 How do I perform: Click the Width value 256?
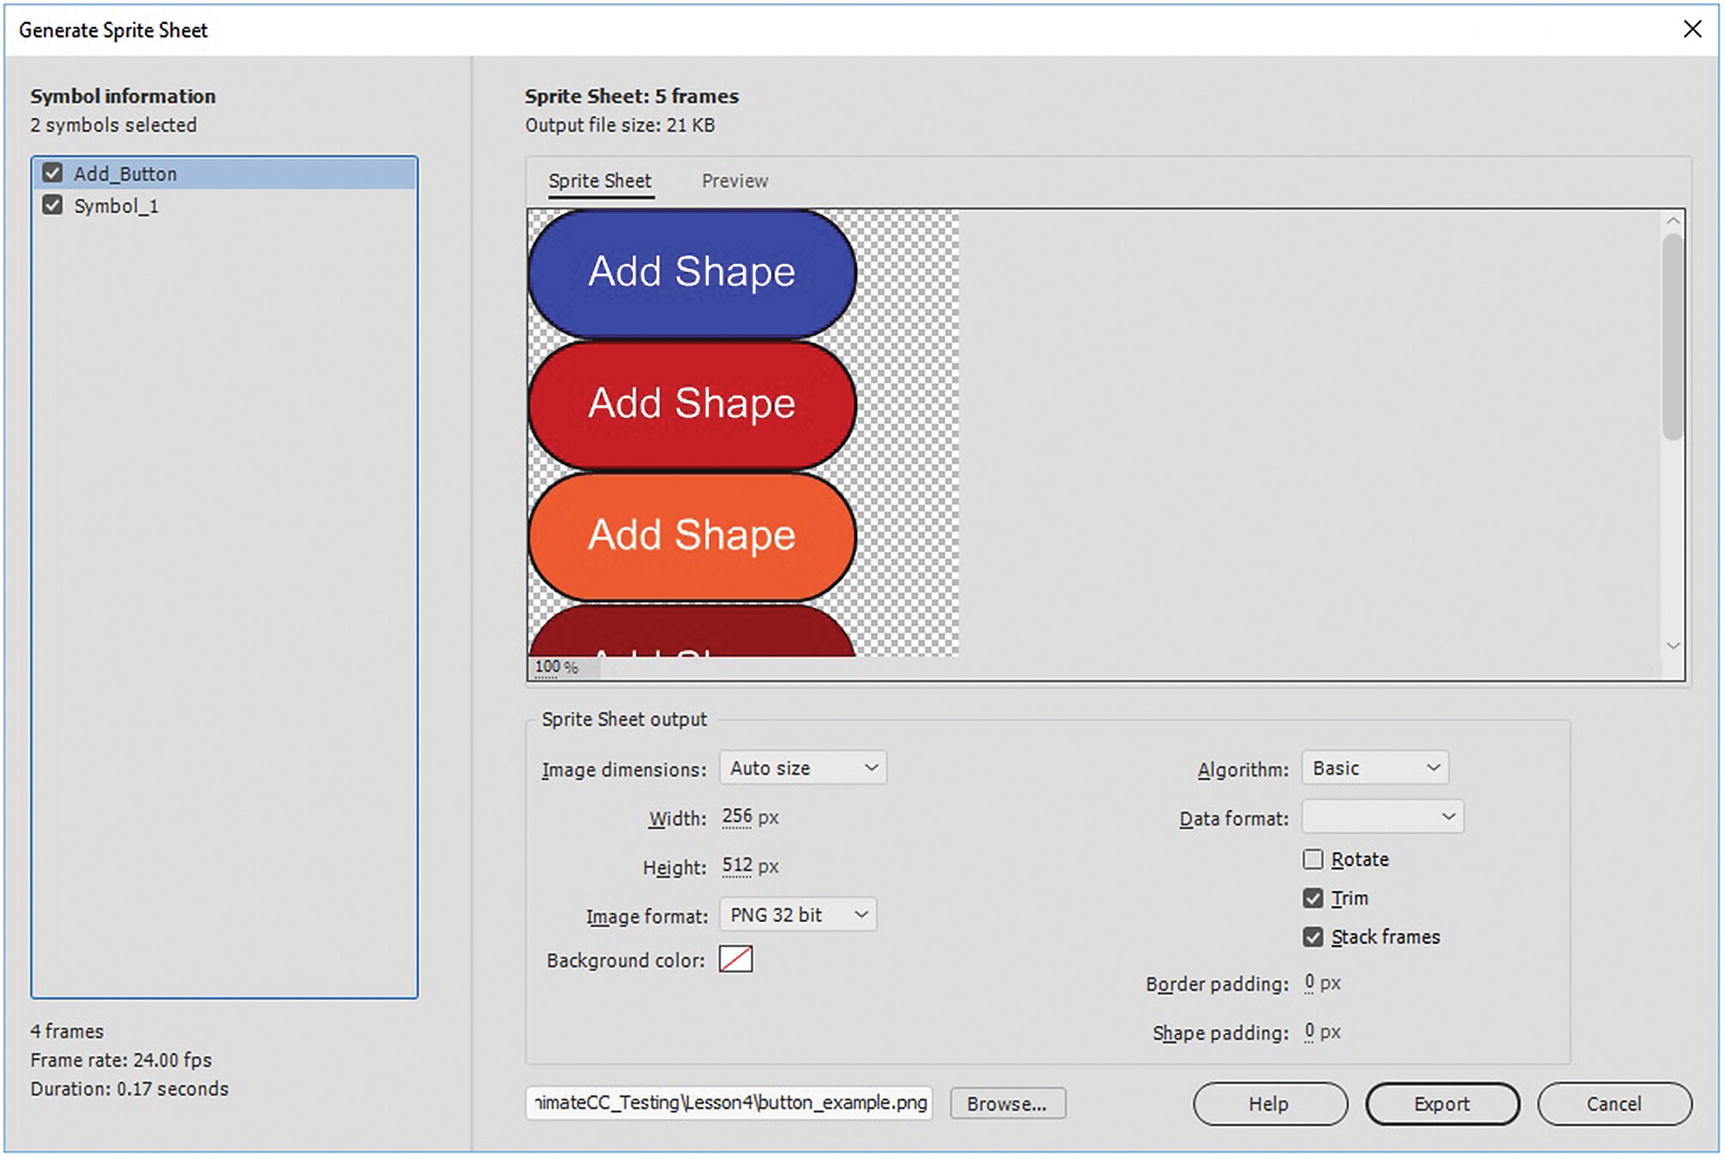(x=737, y=817)
